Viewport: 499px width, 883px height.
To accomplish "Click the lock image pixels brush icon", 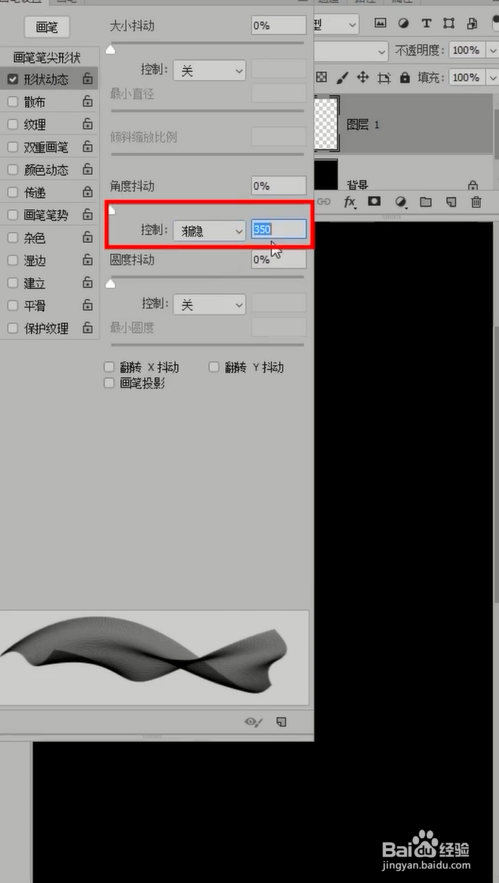I will (342, 77).
